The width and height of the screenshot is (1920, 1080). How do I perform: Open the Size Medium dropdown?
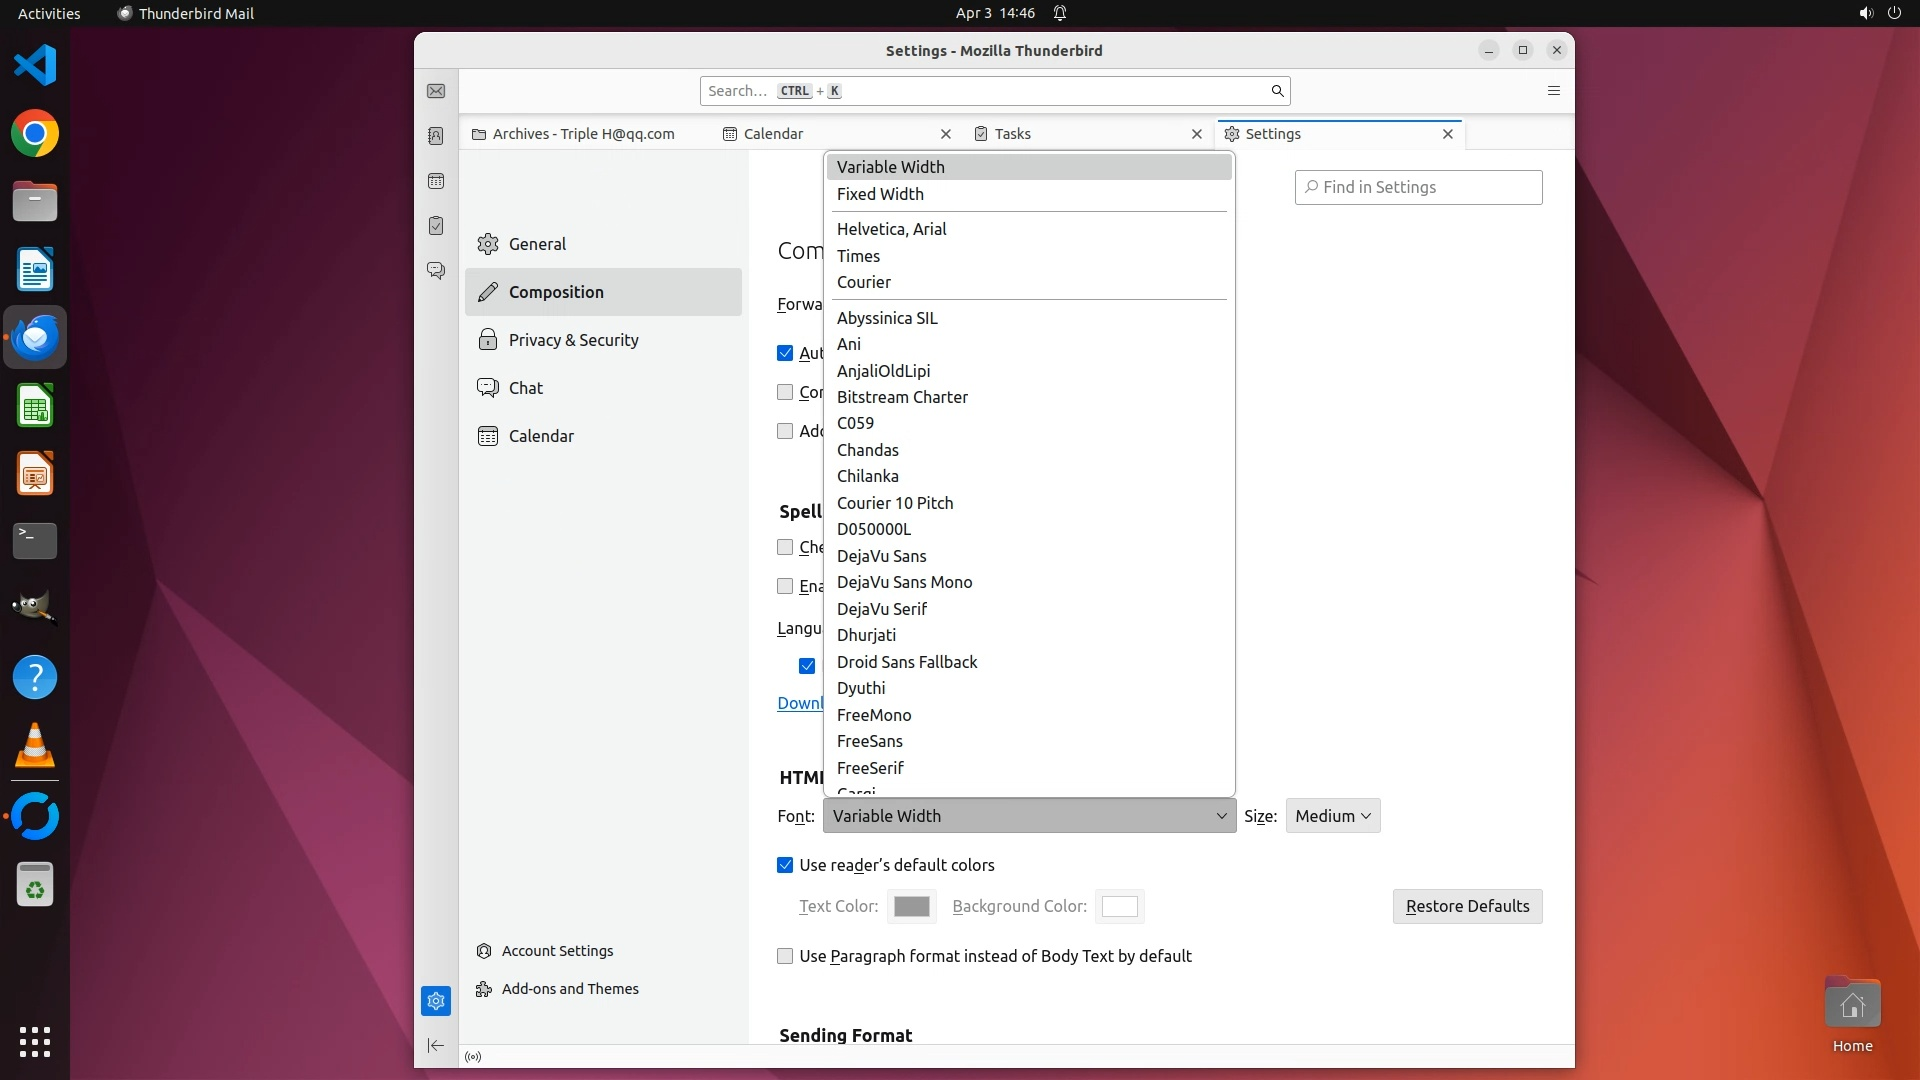click(1332, 816)
